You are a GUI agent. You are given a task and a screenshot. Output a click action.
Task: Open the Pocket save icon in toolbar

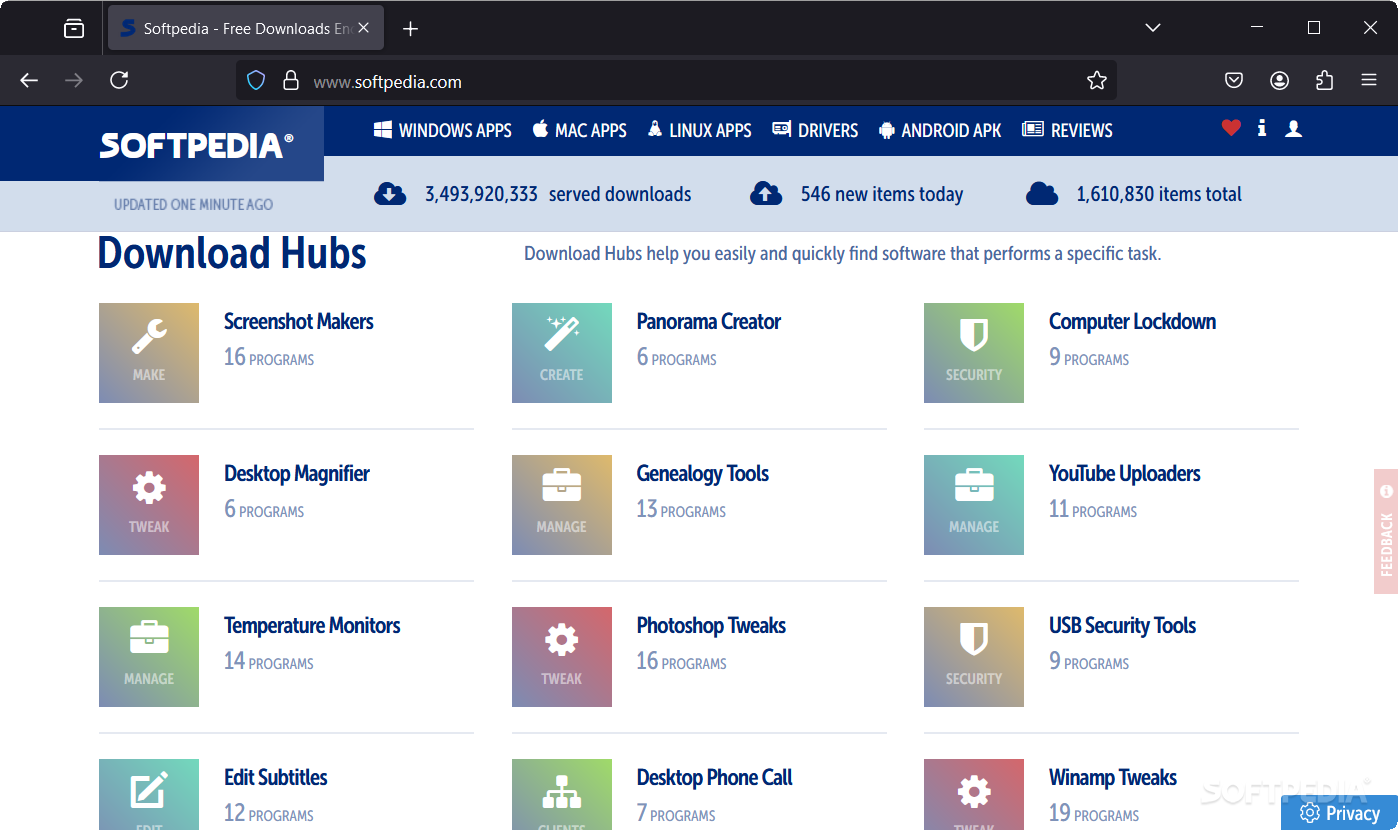pos(1235,81)
